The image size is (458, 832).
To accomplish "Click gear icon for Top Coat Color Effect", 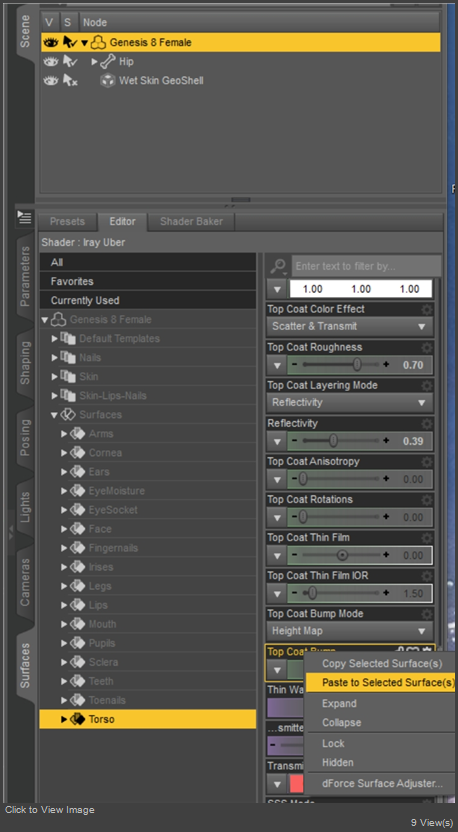I will [427, 309].
